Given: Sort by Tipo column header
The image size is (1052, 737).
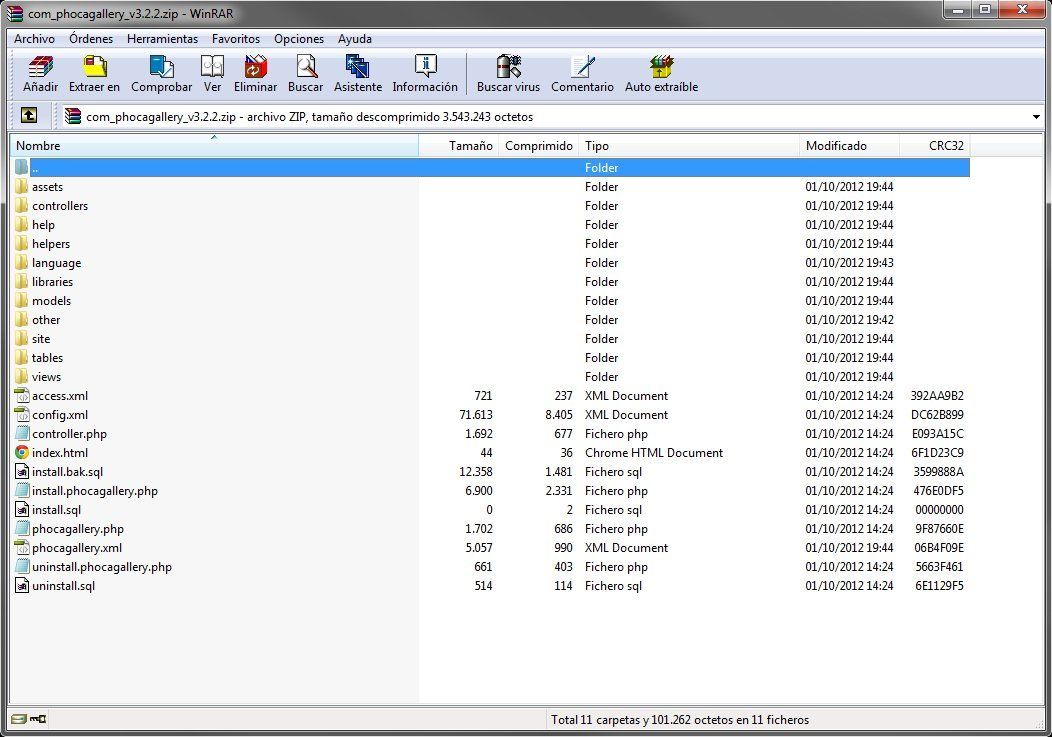Looking at the screenshot, I should [x=689, y=146].
